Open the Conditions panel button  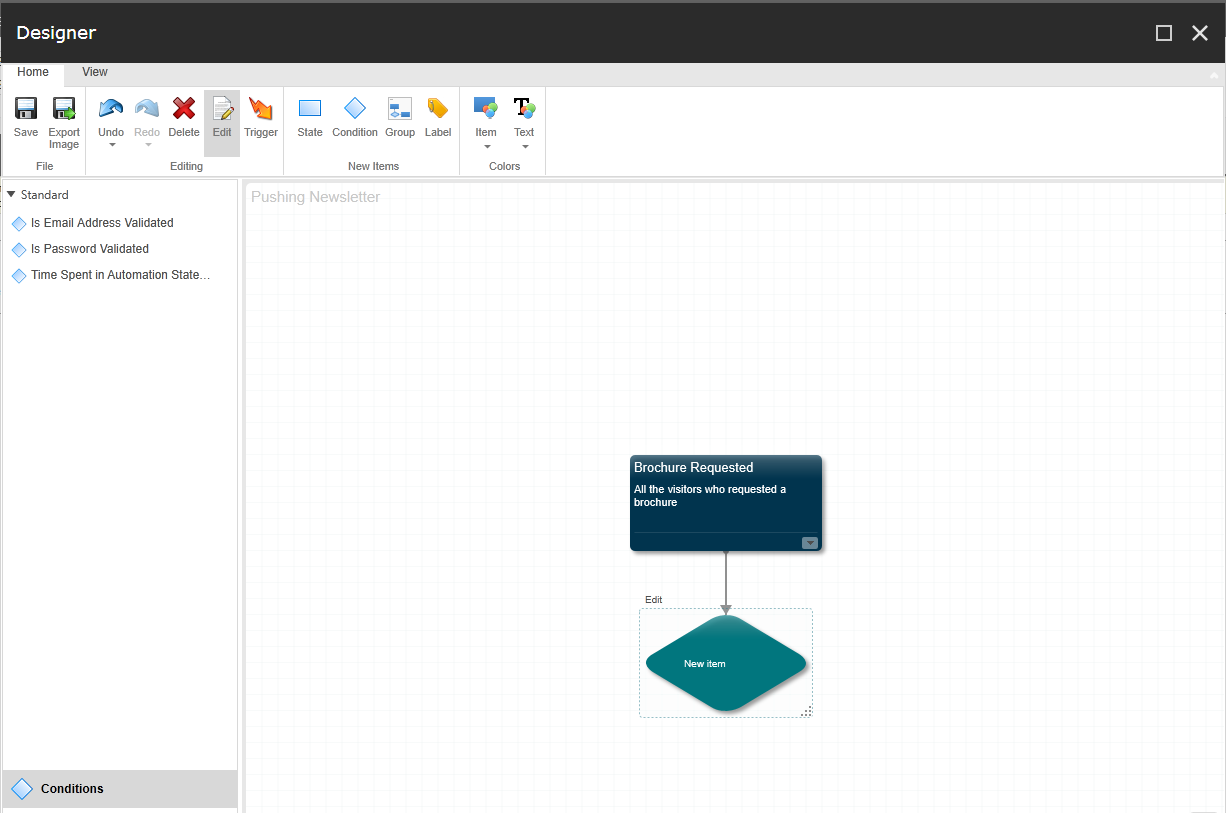pyautogui.click(x=120, y=789)
